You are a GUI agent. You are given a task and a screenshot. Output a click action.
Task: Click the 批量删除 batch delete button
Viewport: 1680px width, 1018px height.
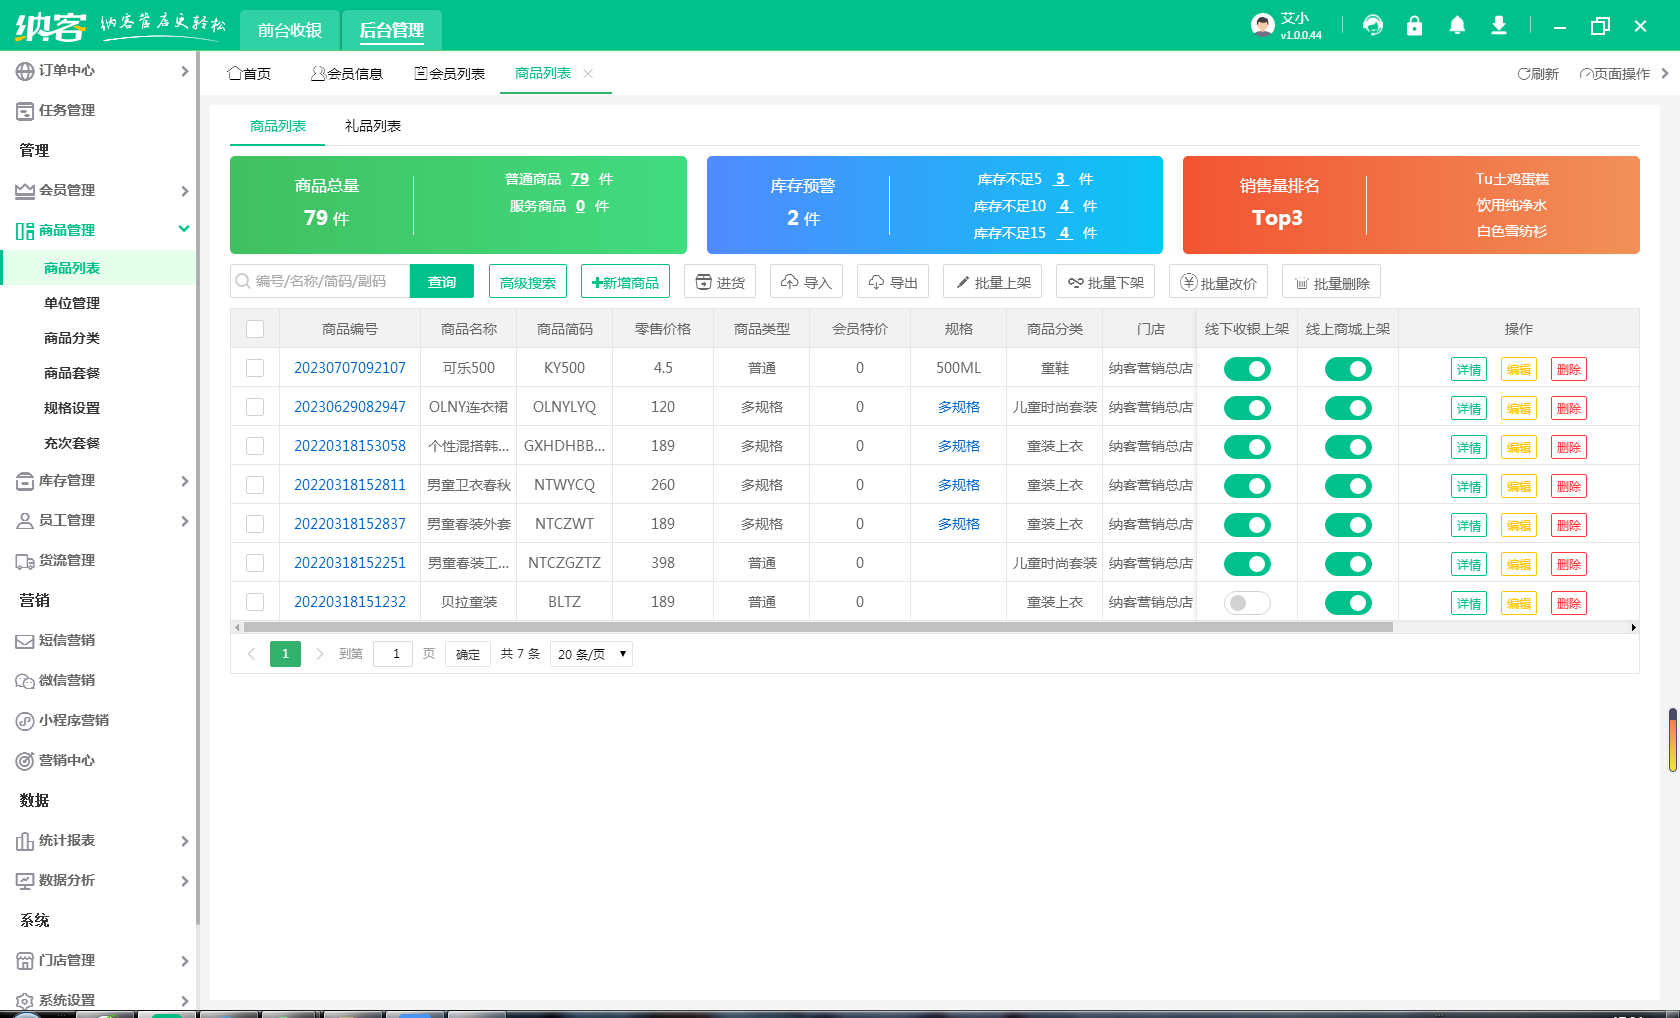coord(1331,282)
